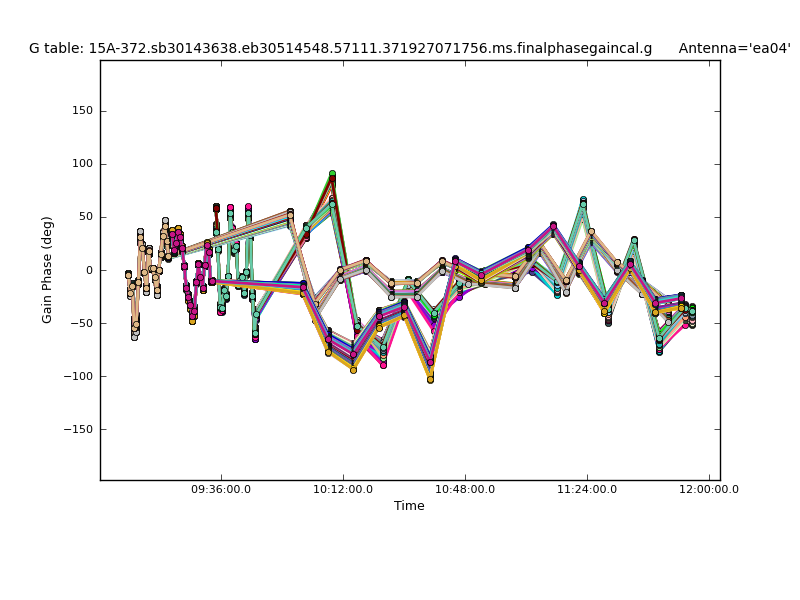
Task: Select the 10:48:00.0 x-axis tick label
Action: click(x=465, y=490)
